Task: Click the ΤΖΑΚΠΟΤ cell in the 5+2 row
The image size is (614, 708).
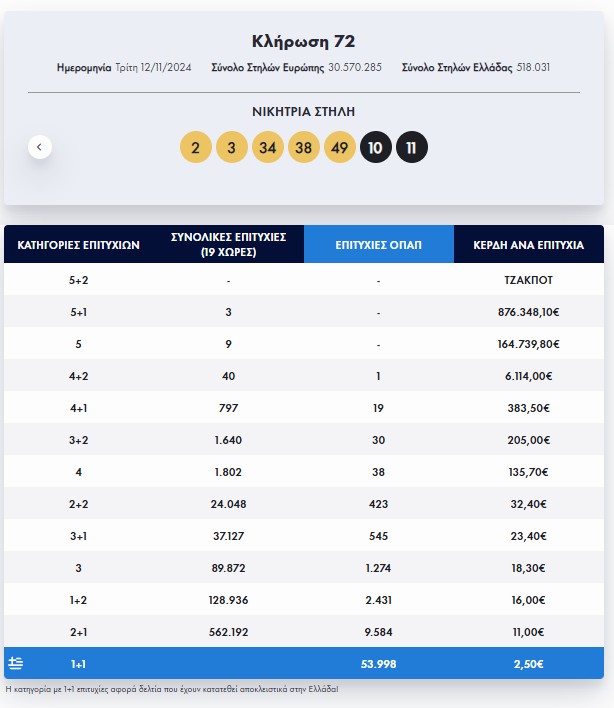Action: point(529,280)
